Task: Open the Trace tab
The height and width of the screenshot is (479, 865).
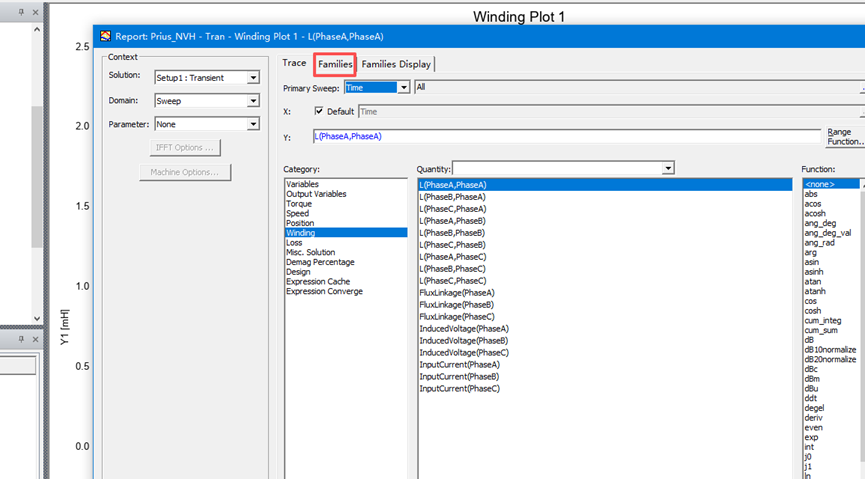Action: (x=294, y=63)
